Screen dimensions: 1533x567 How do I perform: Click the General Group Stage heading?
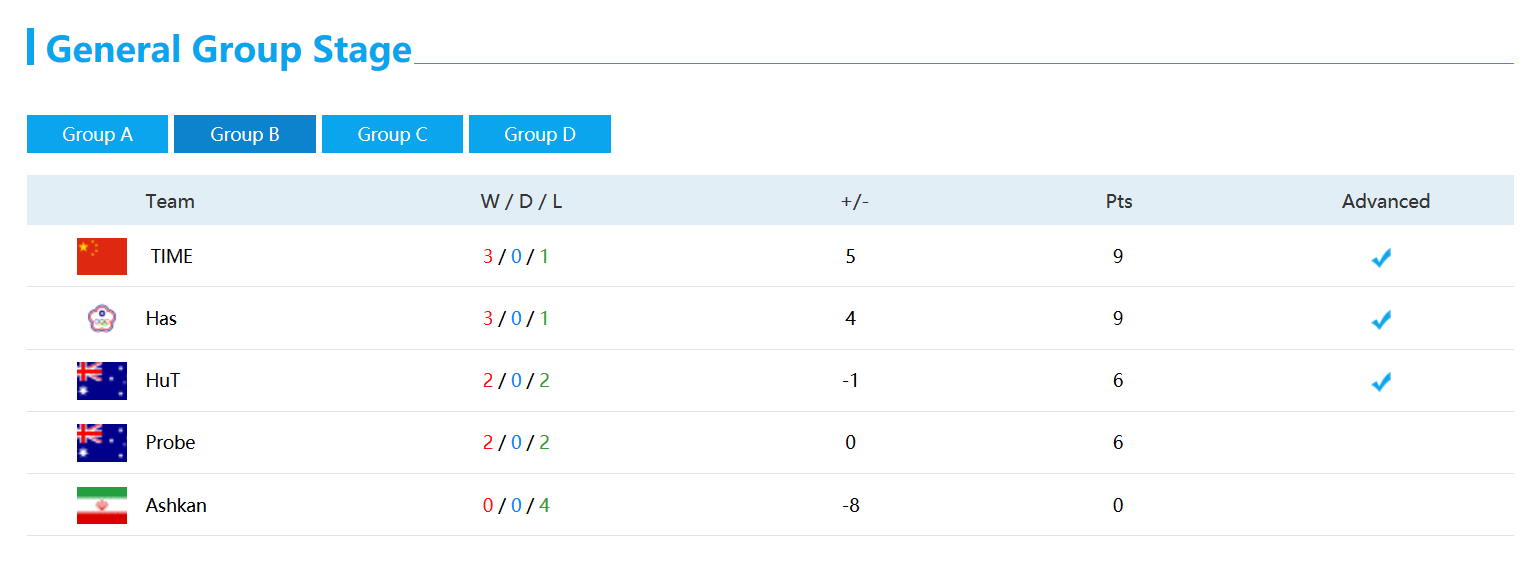(229, 49)
